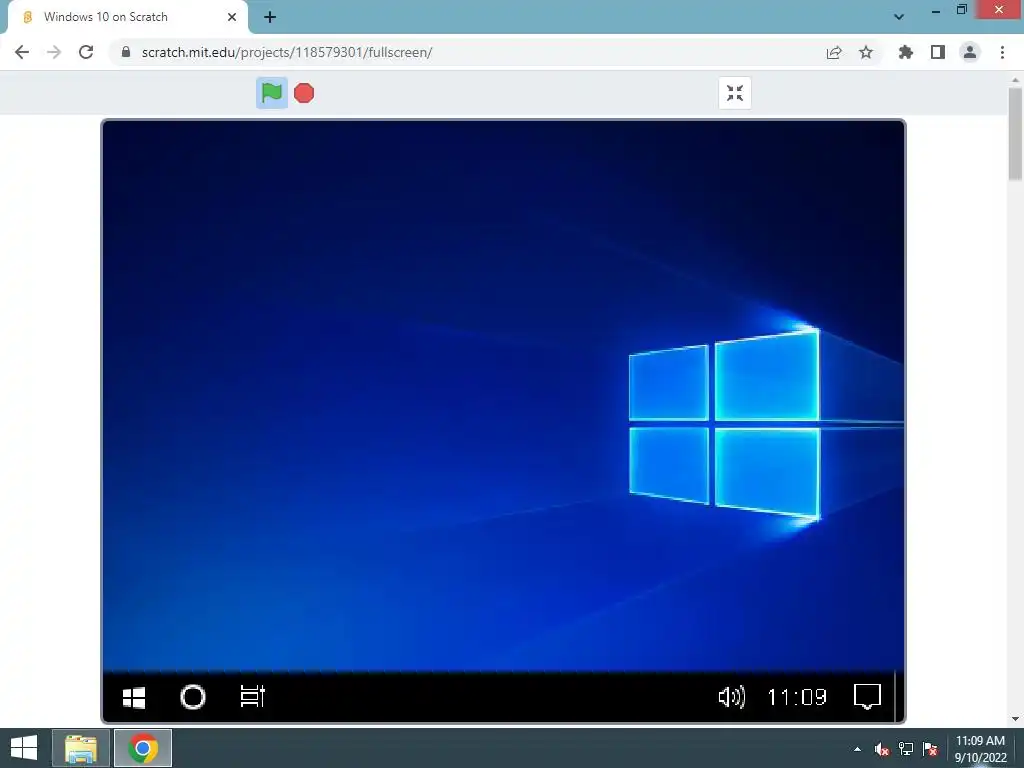Click the page vertical scrollbar thumb
Screen dimensions: 1024x768
click(x=1015, y=134)
